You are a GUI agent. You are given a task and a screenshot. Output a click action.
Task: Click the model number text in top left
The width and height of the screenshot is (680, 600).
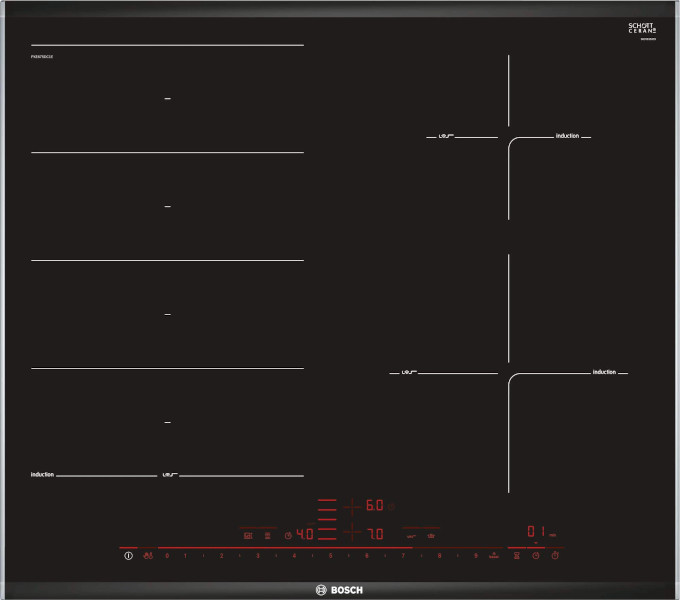(x=42, y=57)
